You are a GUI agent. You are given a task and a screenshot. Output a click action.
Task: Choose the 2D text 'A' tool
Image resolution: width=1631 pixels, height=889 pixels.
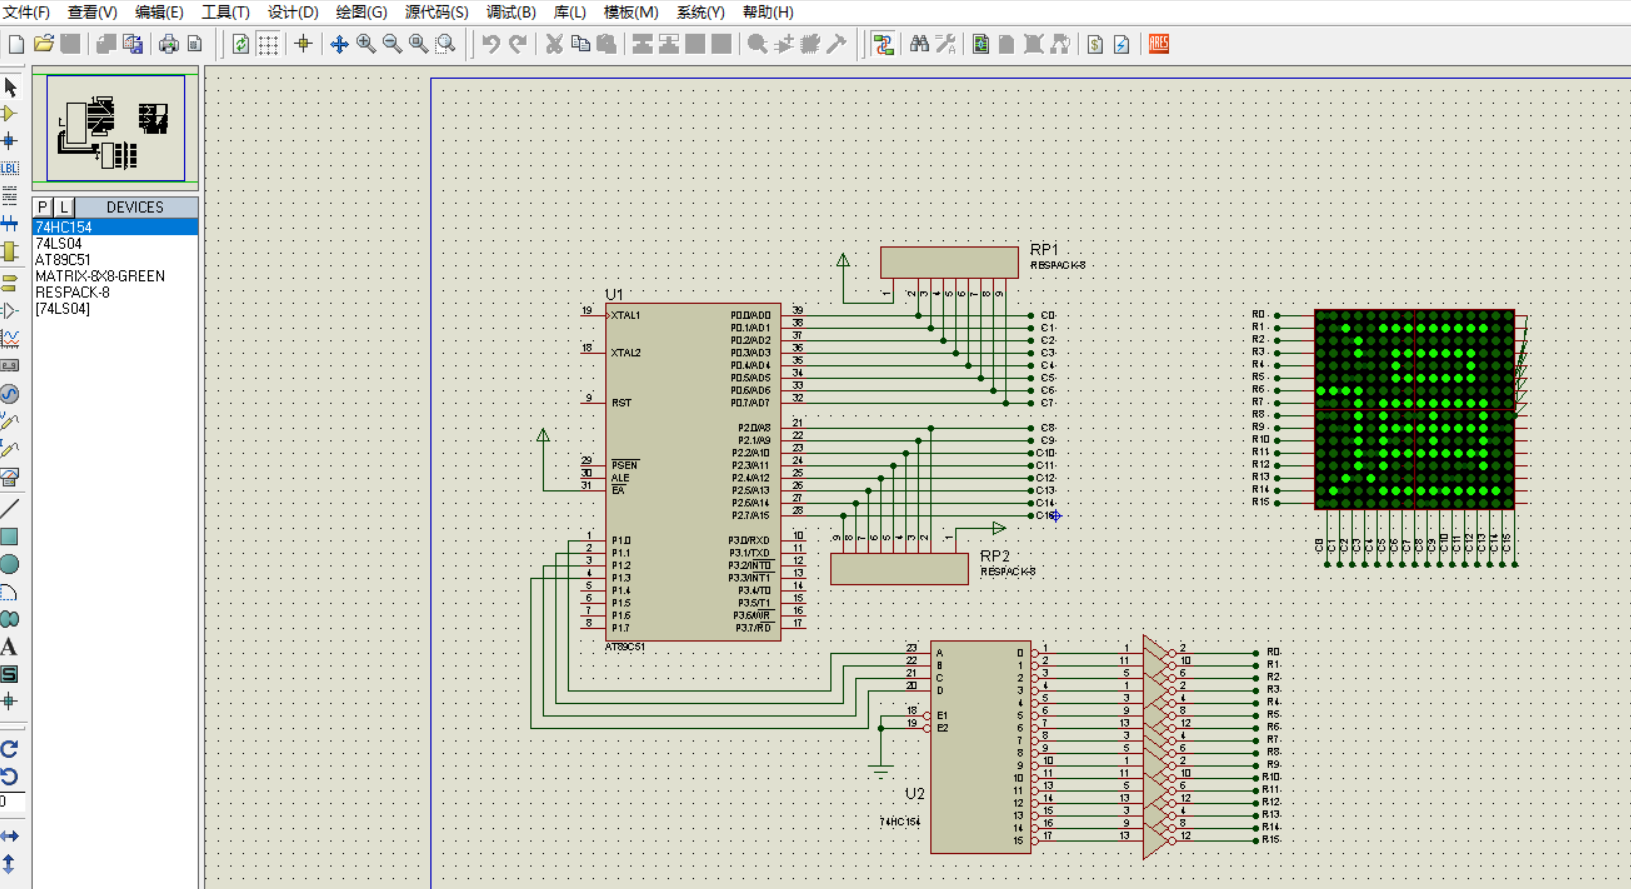click(10, 647)
